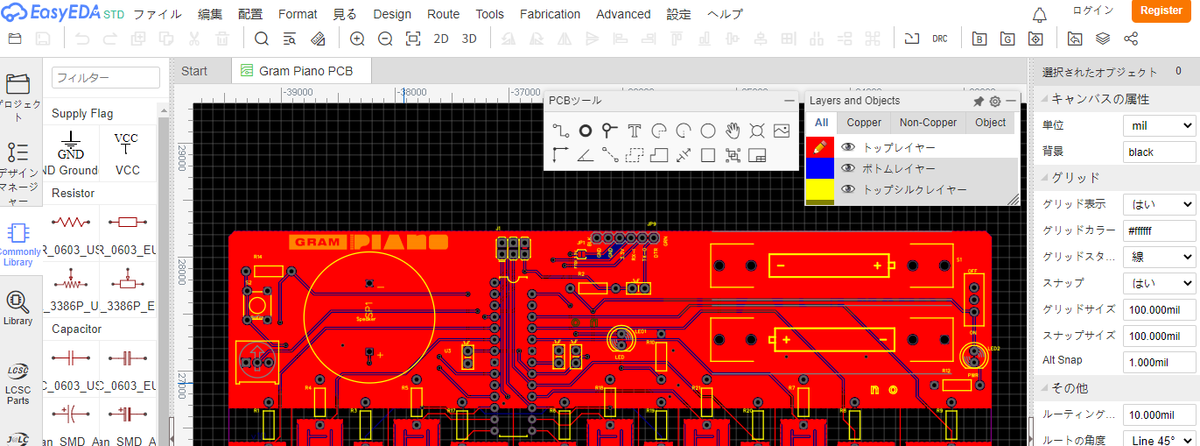Open the Fabrication menu
This screenshot has width=1200, height=446.
click(548, 15)
